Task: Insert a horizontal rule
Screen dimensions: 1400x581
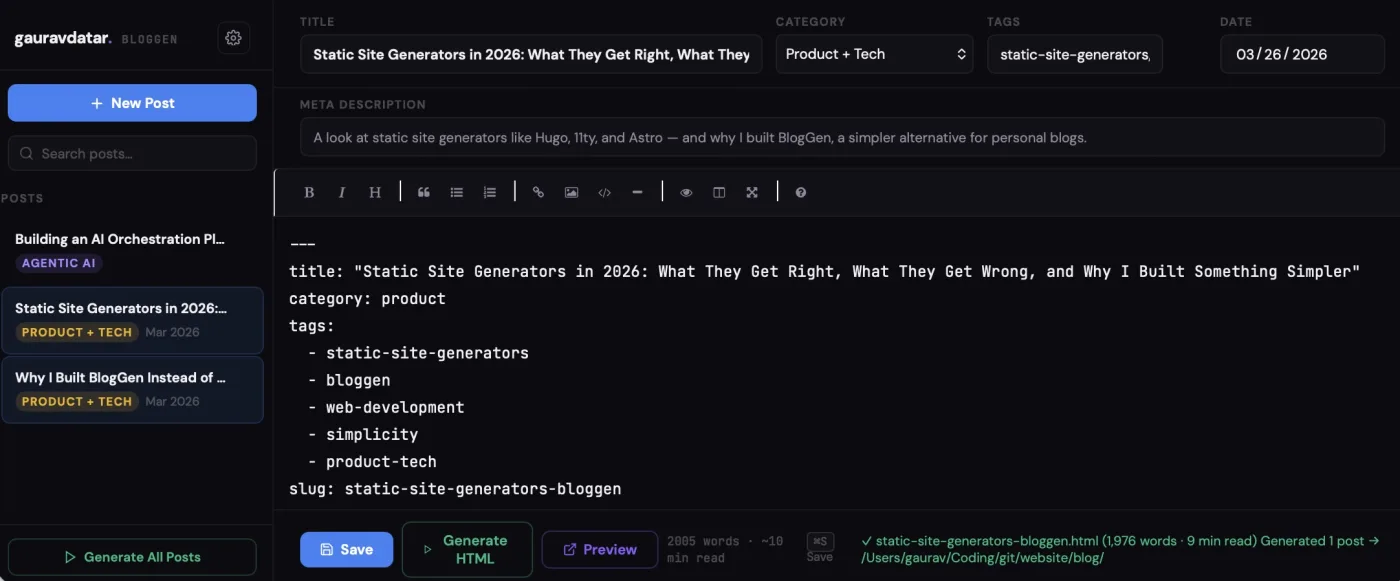Action: click(x=637, y=191)
